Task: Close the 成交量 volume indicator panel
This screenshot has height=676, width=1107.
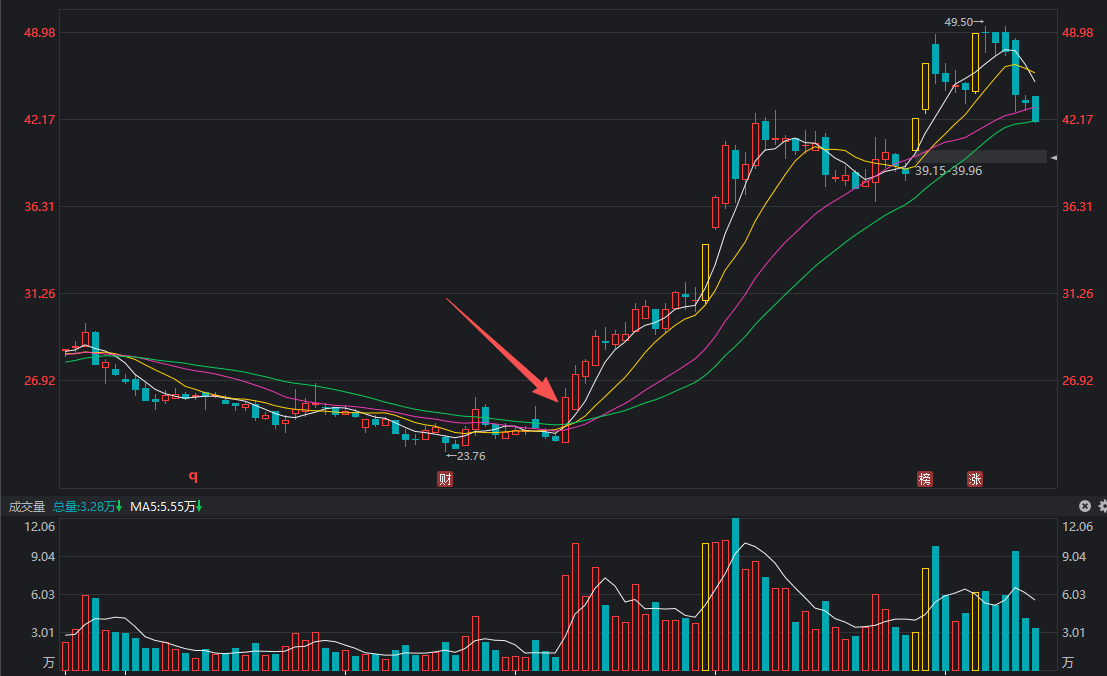Action: [x=1084, y=506]
